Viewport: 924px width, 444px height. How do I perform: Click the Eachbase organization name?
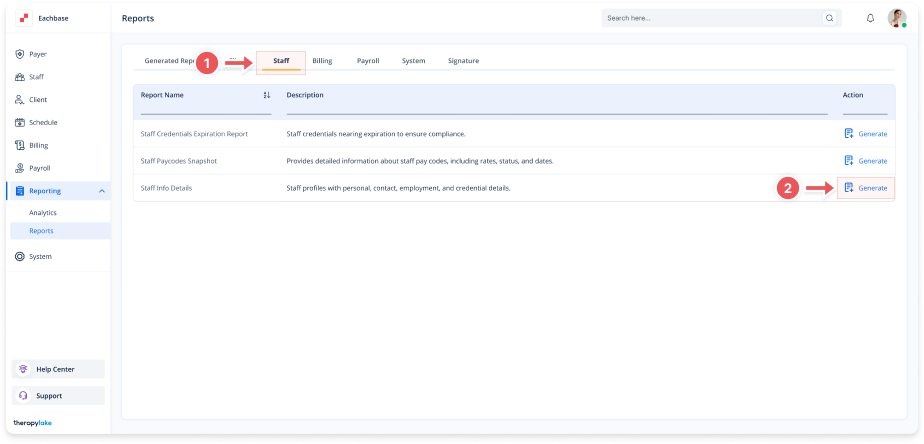click(x=53, y=18)
